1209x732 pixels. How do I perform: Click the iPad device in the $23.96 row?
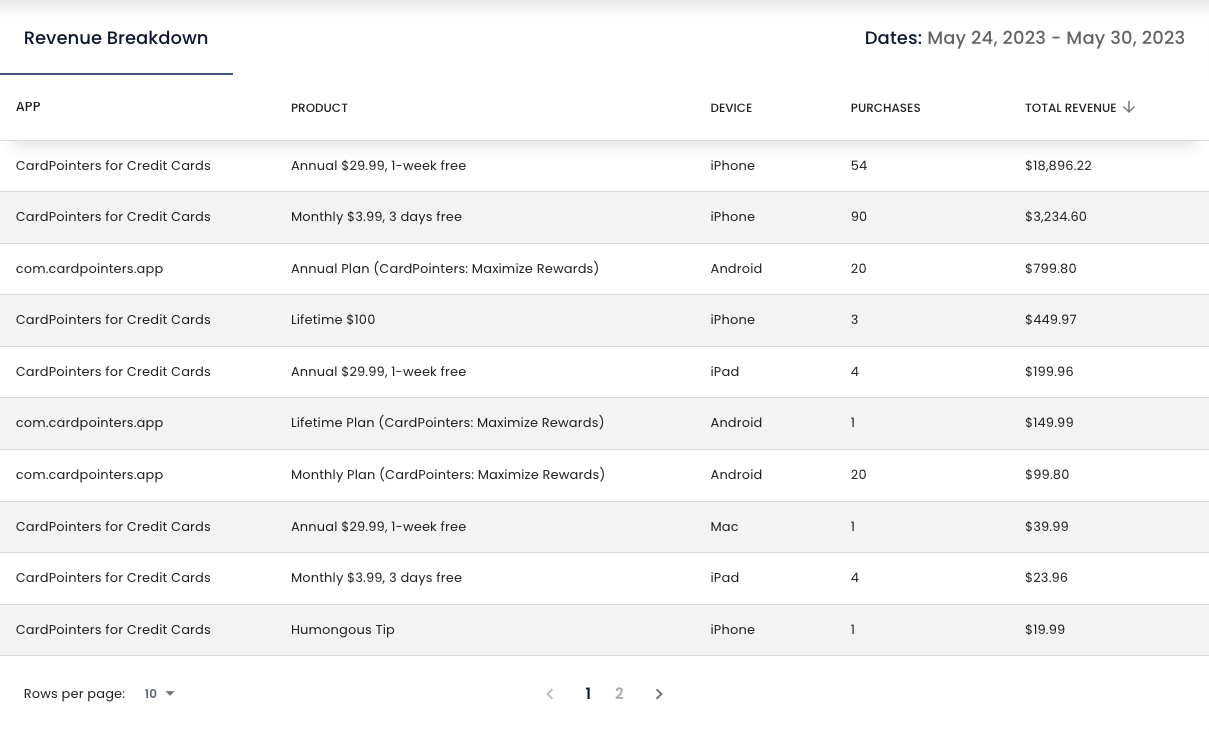pos(725,578)
